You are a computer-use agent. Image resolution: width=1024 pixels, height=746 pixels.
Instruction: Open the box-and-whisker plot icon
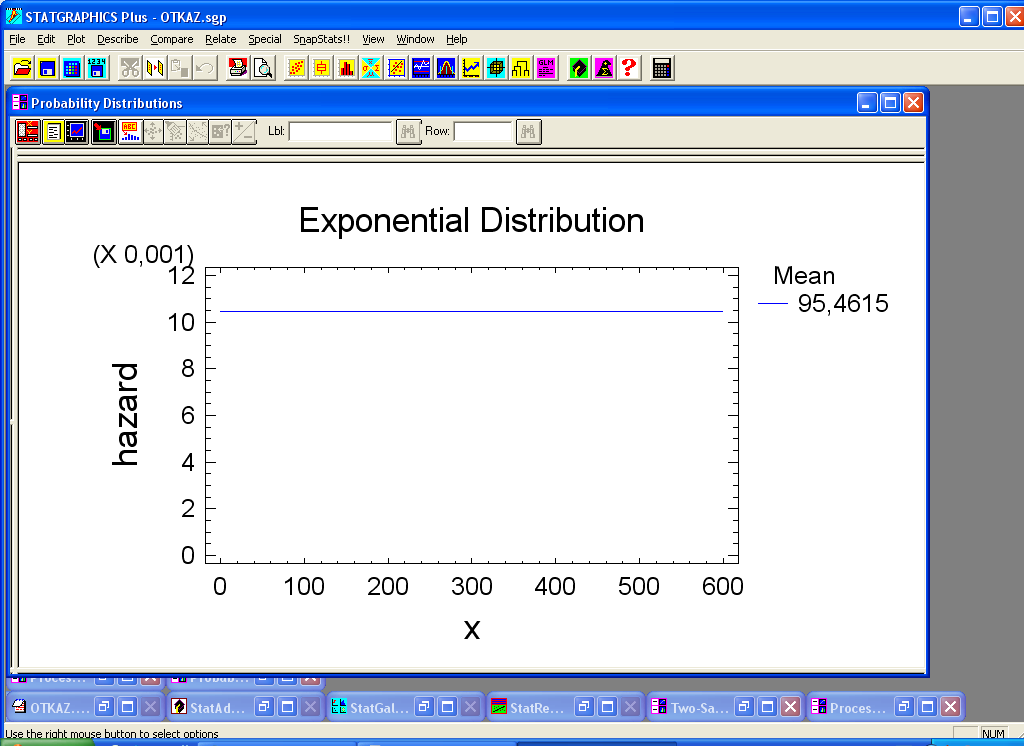pos(321,68)
